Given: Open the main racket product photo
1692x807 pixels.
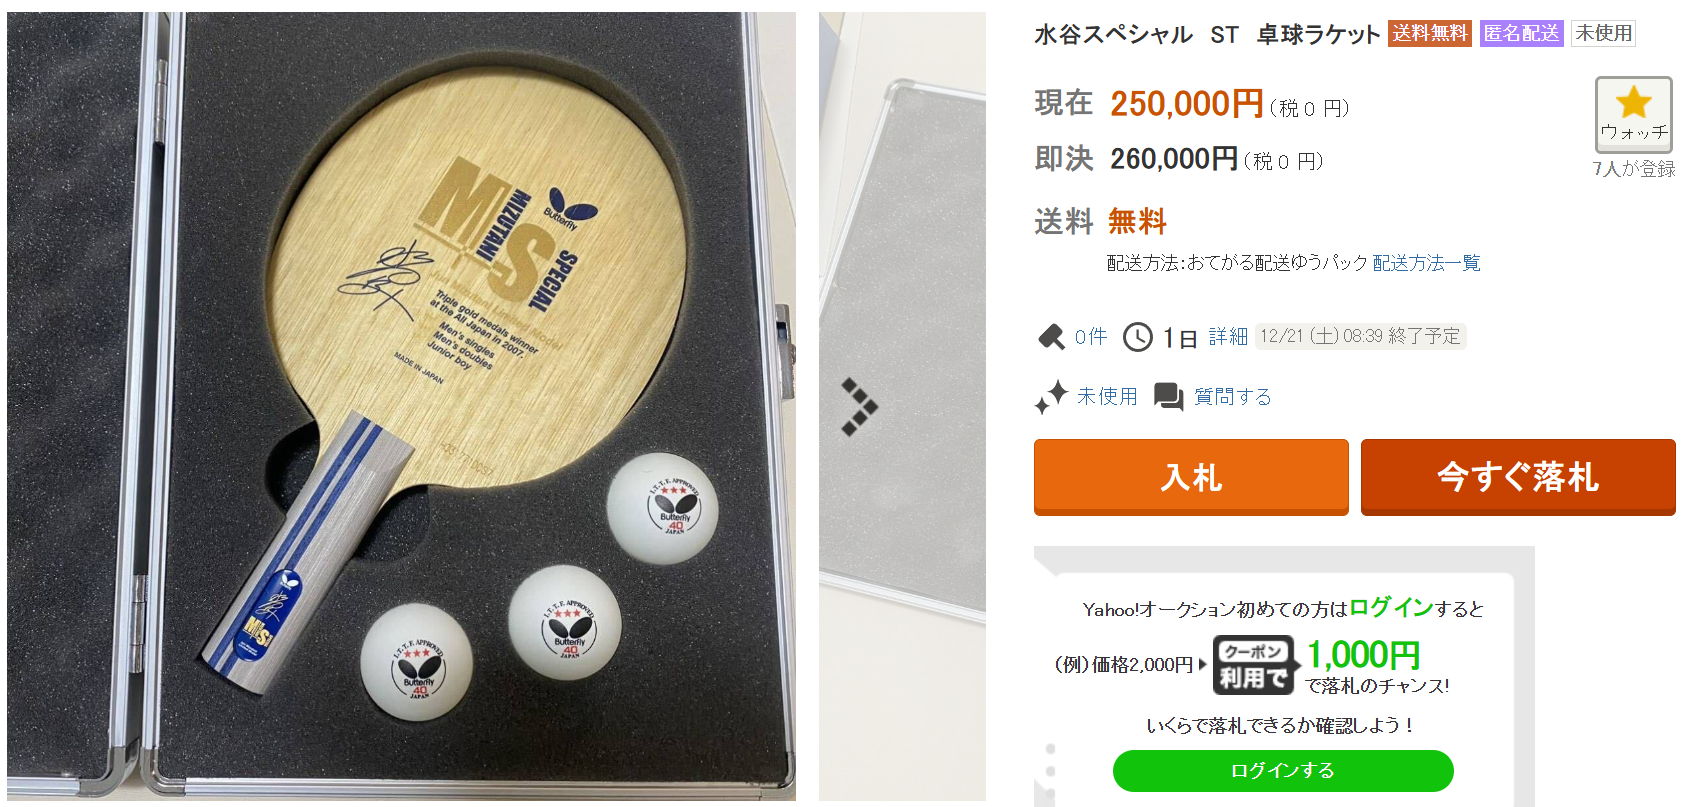Looking at the screenshot, I should click(401, 406).
